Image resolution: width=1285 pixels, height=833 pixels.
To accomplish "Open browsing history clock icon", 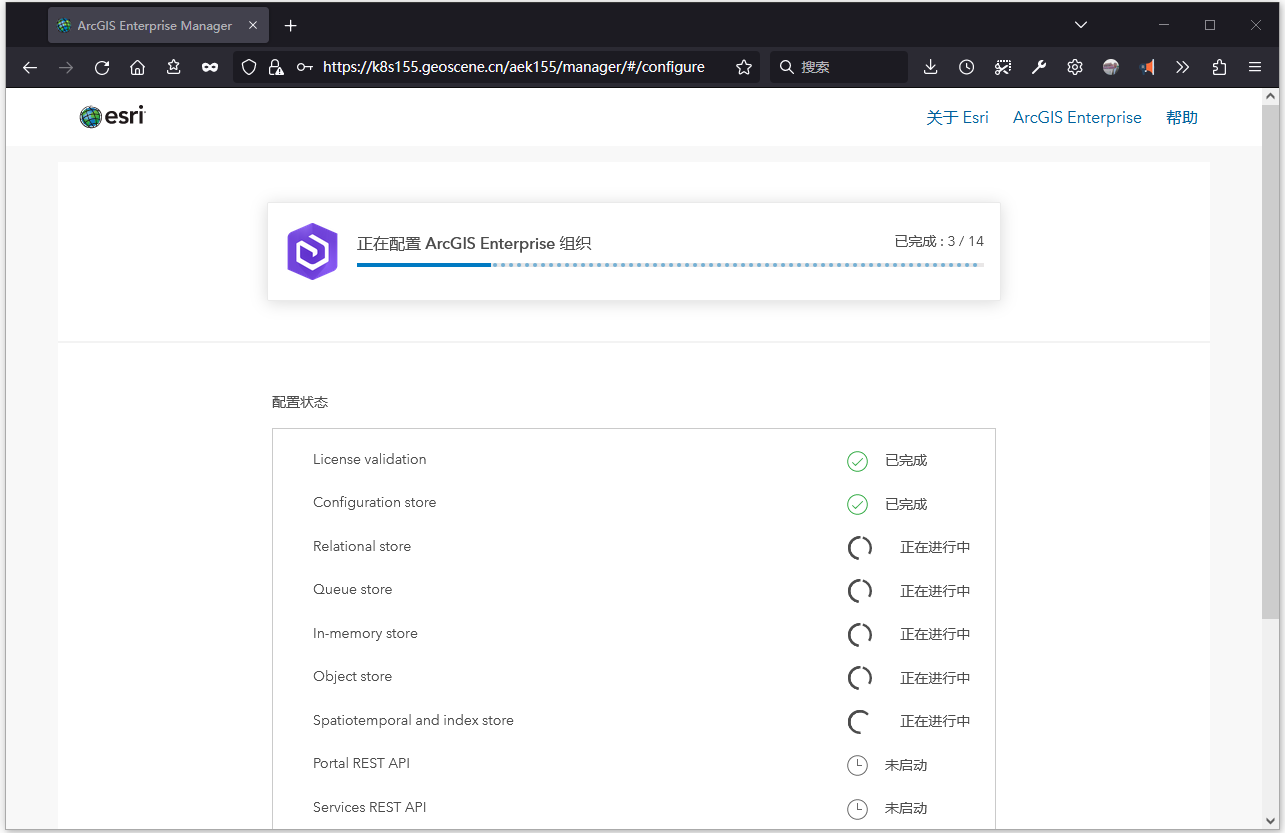I will (x=966, y=67).
